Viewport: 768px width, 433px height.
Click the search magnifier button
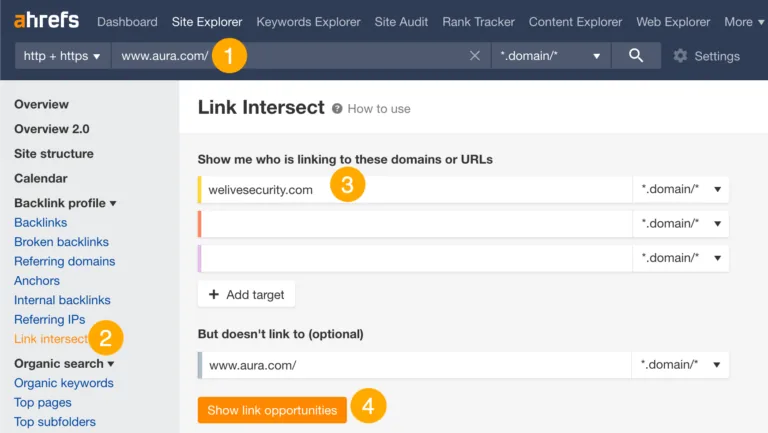pyautogui.click(x=636, y=56)
